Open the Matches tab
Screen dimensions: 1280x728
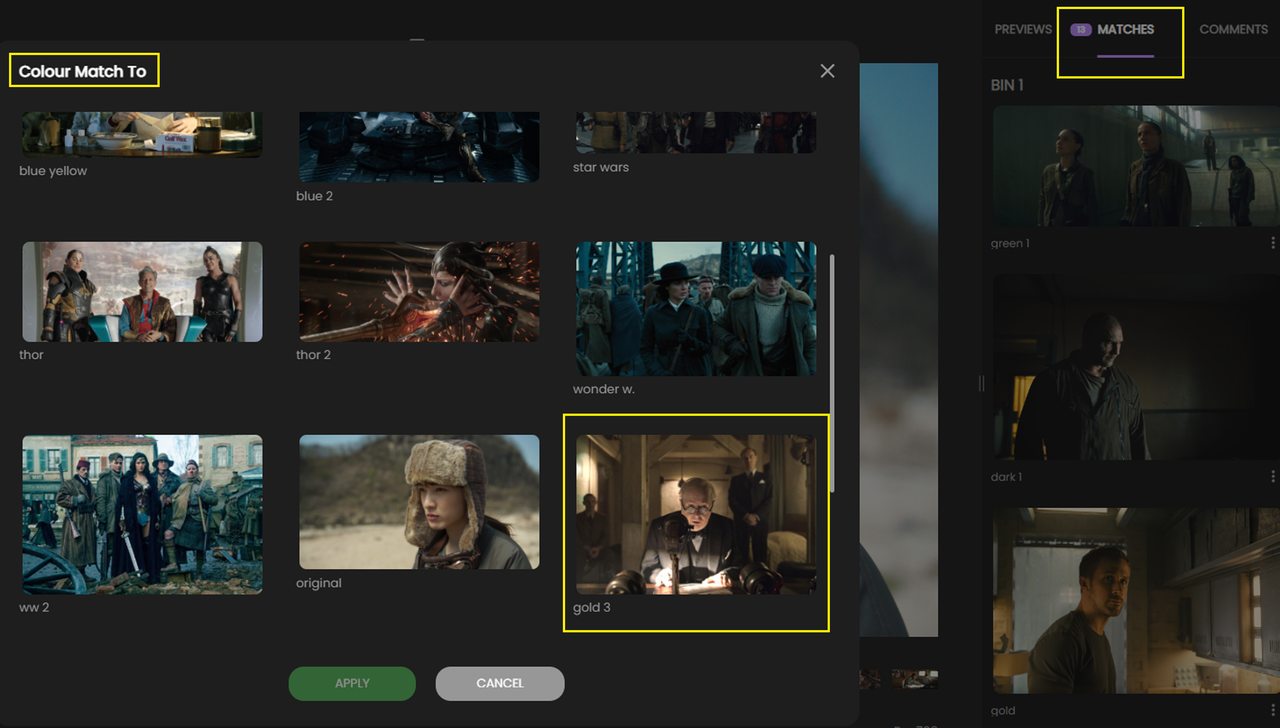tap(1125, 29)
